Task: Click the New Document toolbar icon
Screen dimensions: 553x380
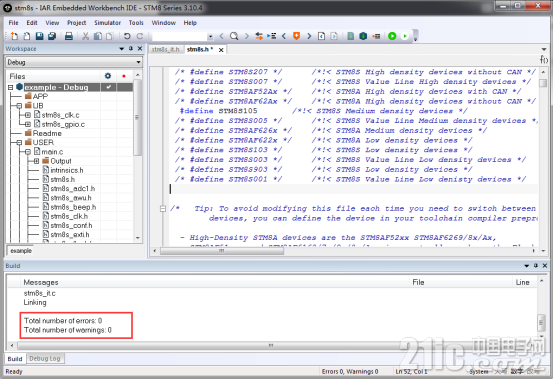Action: point(14,36)
